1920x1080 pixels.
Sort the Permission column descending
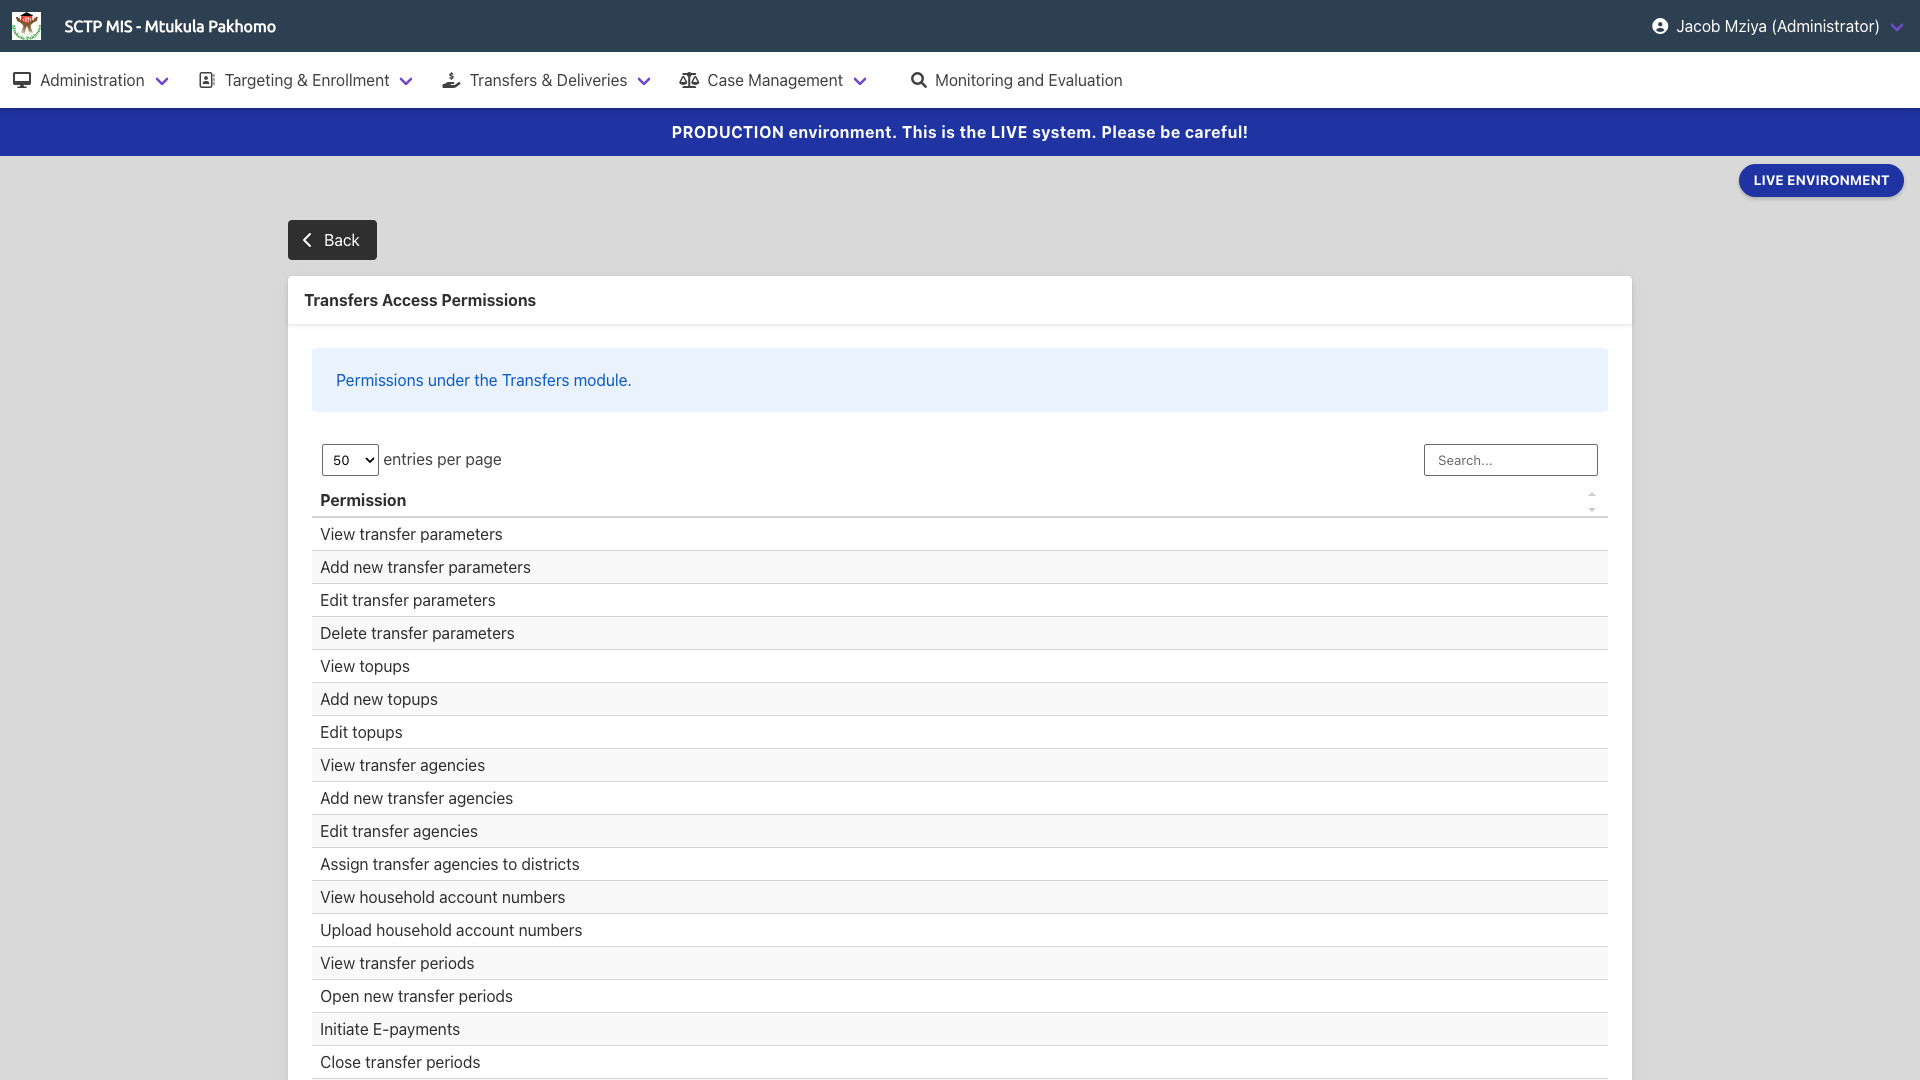(1592, 509)
